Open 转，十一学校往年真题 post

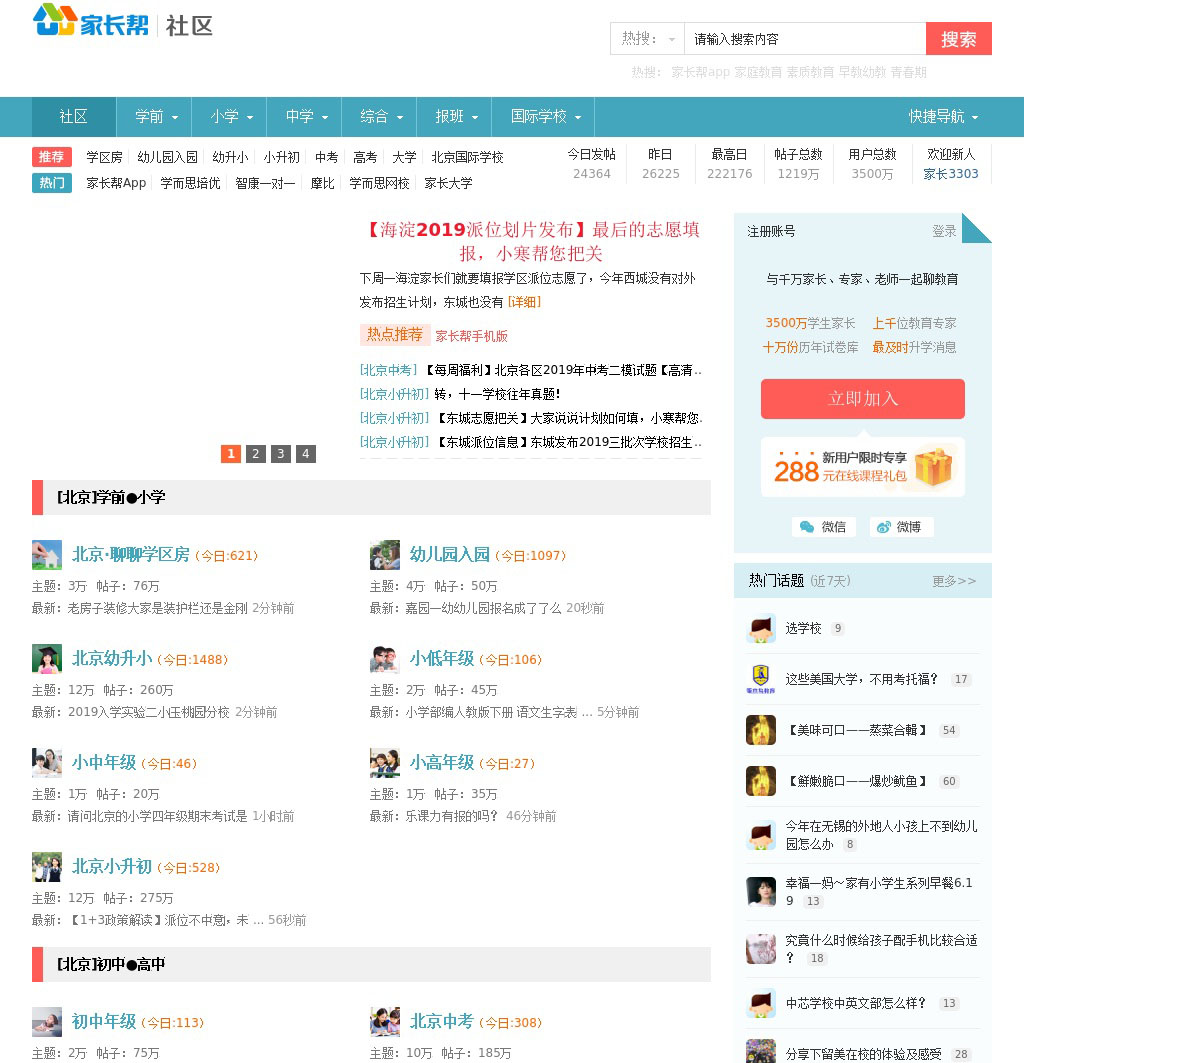click(497, 394)
